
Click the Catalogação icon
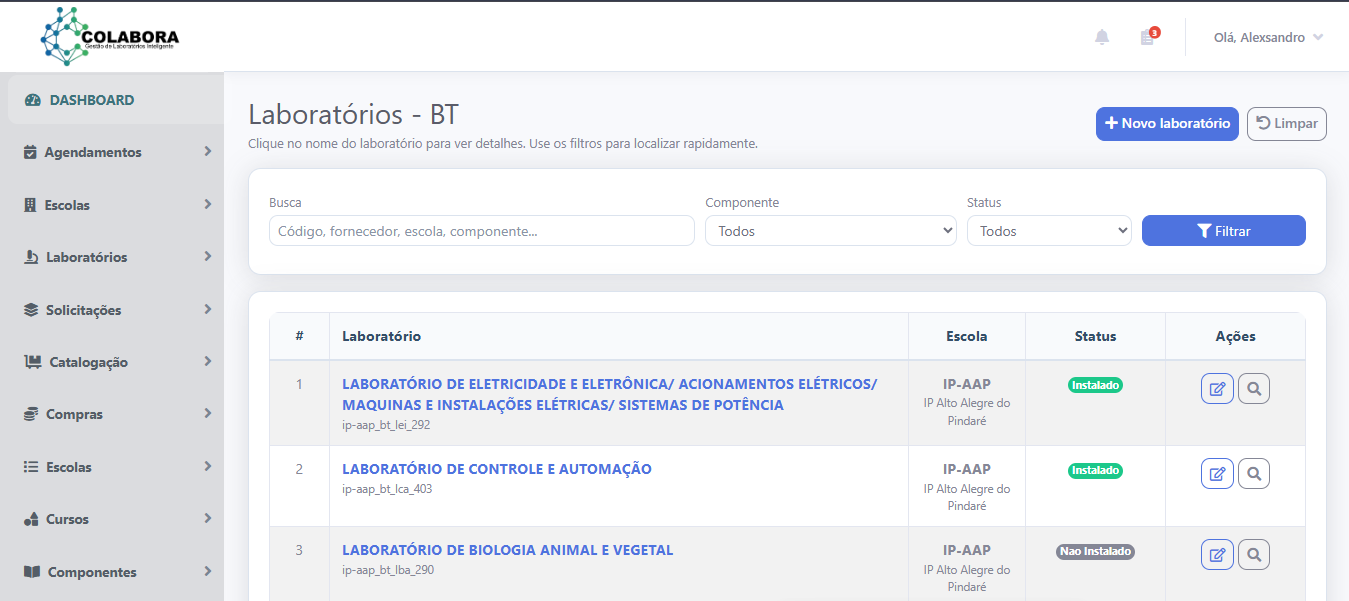tap(33, 362)
